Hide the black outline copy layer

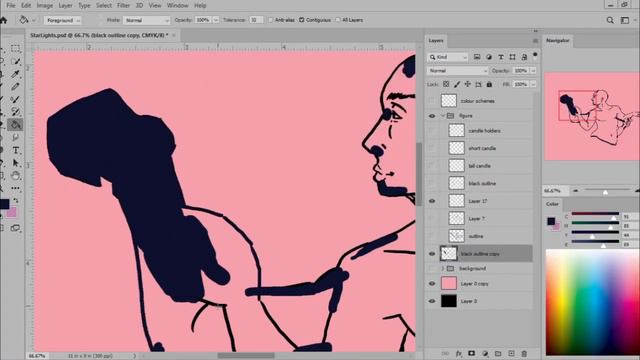point(432,254)
